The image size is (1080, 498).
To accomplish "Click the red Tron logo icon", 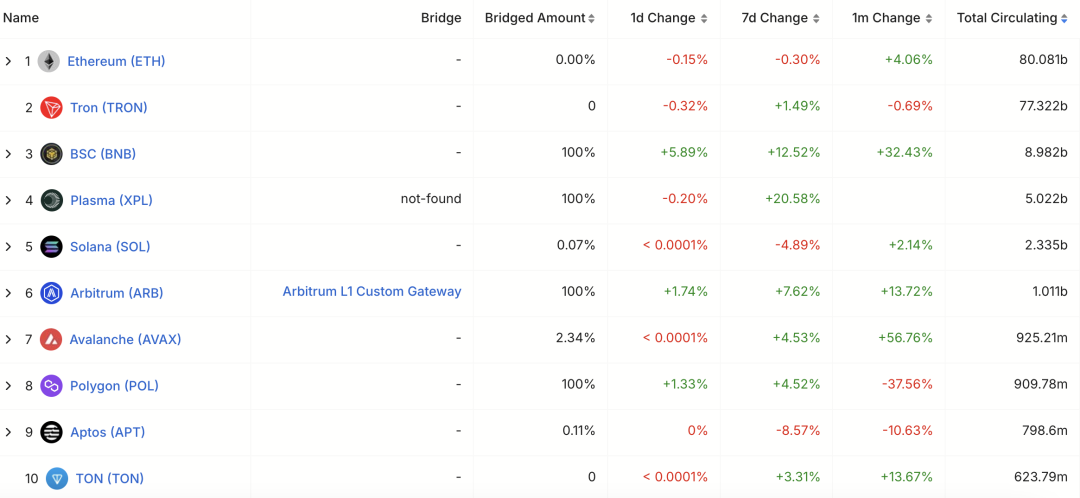I will pyautogui.click(x=51, y=108).
